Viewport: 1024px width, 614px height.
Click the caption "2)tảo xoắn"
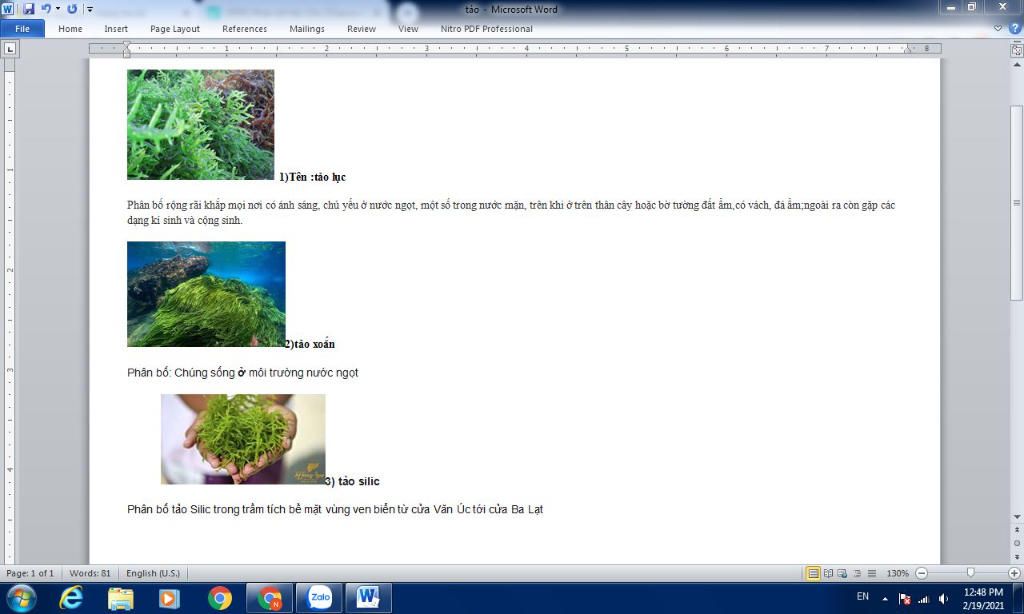[x=310, y=344]
